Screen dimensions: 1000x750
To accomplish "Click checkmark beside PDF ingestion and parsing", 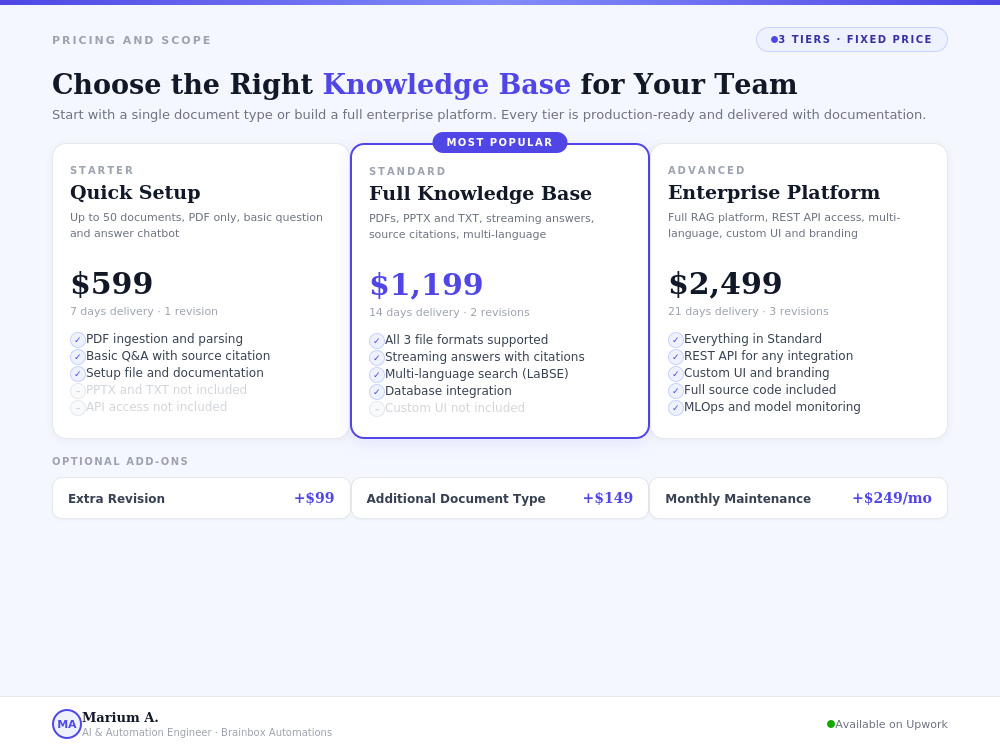I will 78,339.
